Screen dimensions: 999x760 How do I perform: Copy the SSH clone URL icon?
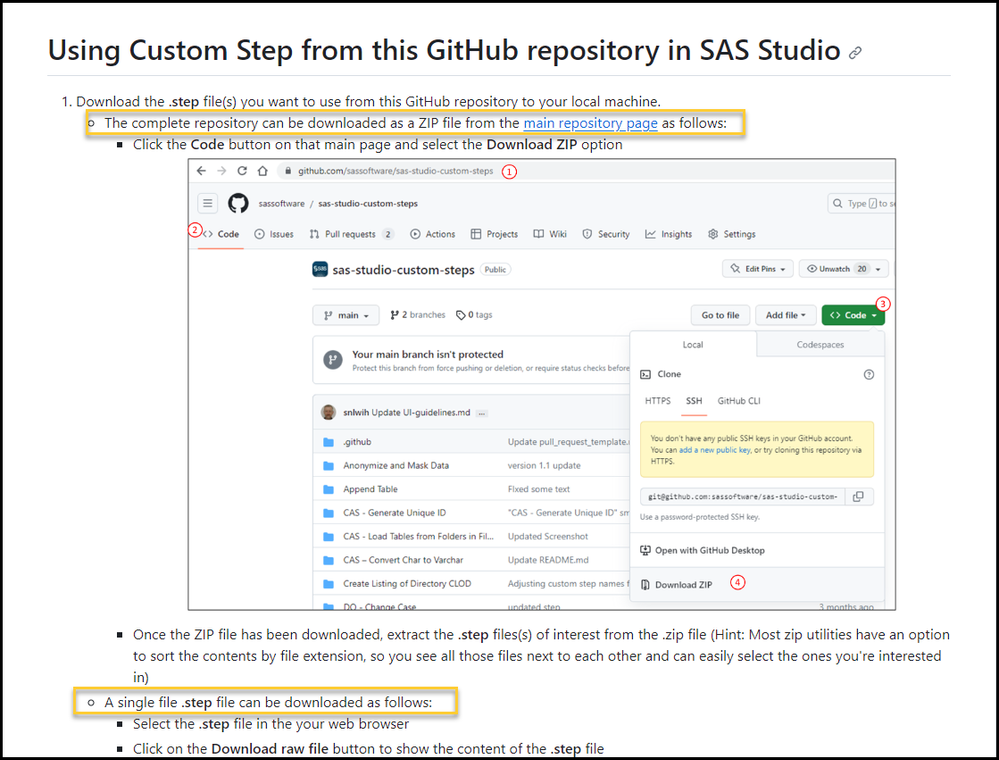859,496
